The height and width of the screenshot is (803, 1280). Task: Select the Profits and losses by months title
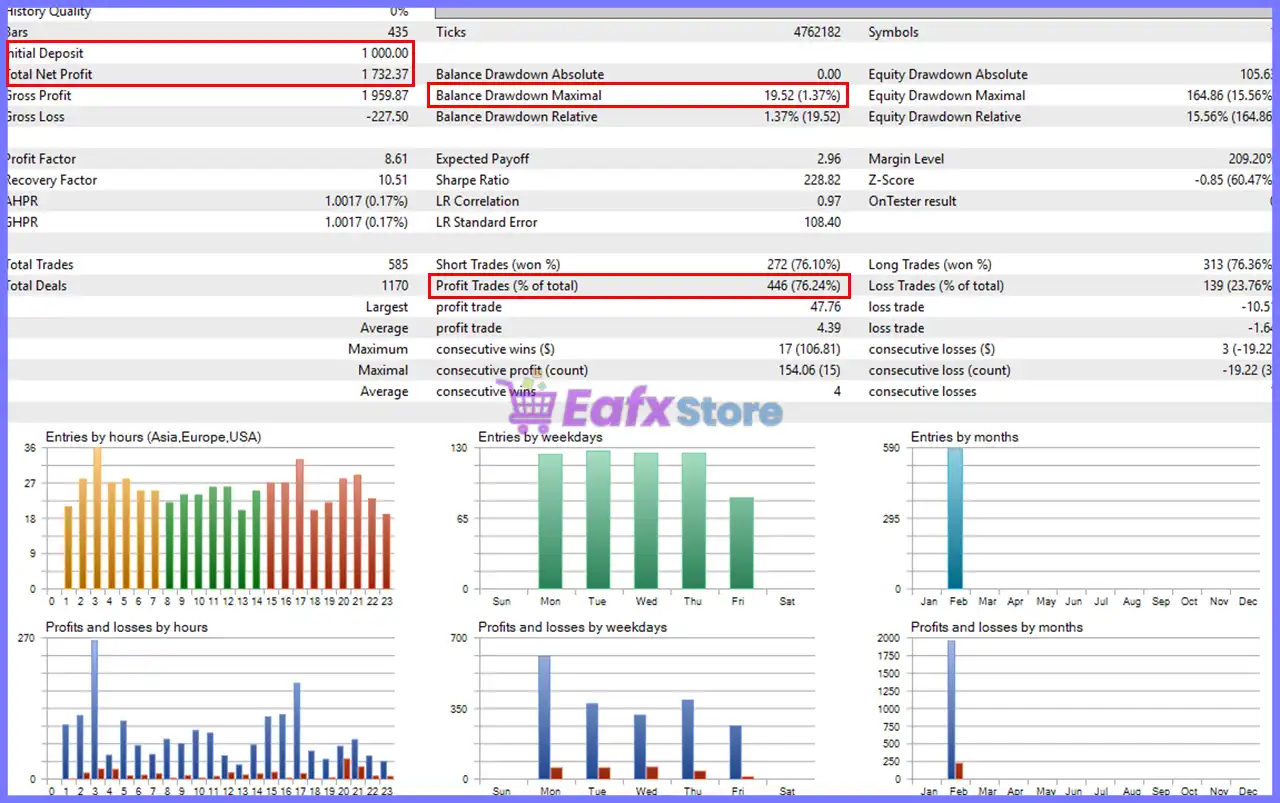point(997,627)
